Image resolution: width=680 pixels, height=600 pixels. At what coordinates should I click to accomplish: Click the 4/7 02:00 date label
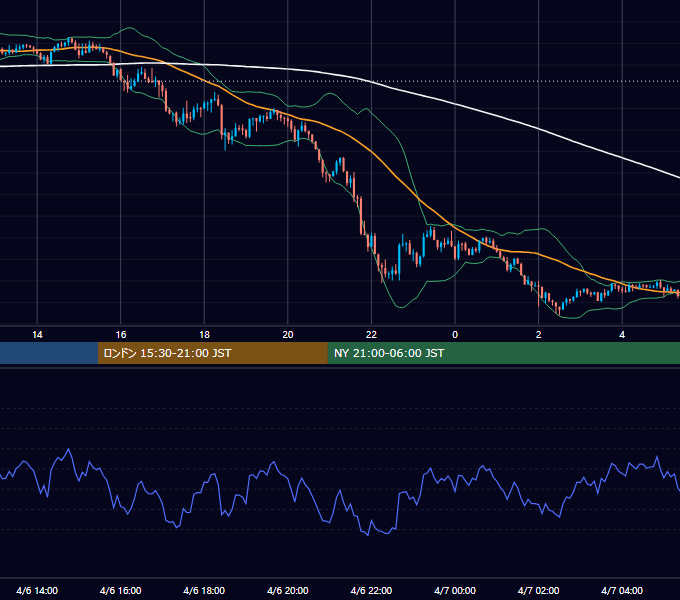[x=538, y=591]
